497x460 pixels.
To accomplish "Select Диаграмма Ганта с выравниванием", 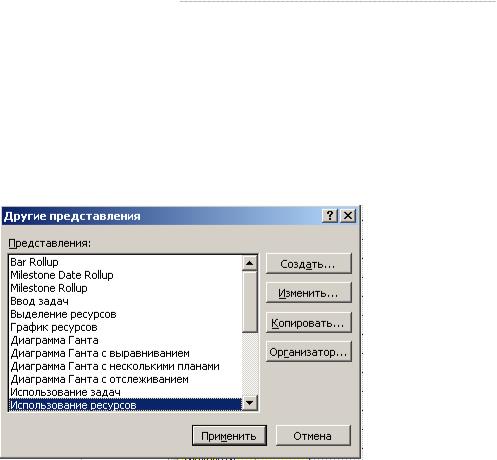I will 125,353.
